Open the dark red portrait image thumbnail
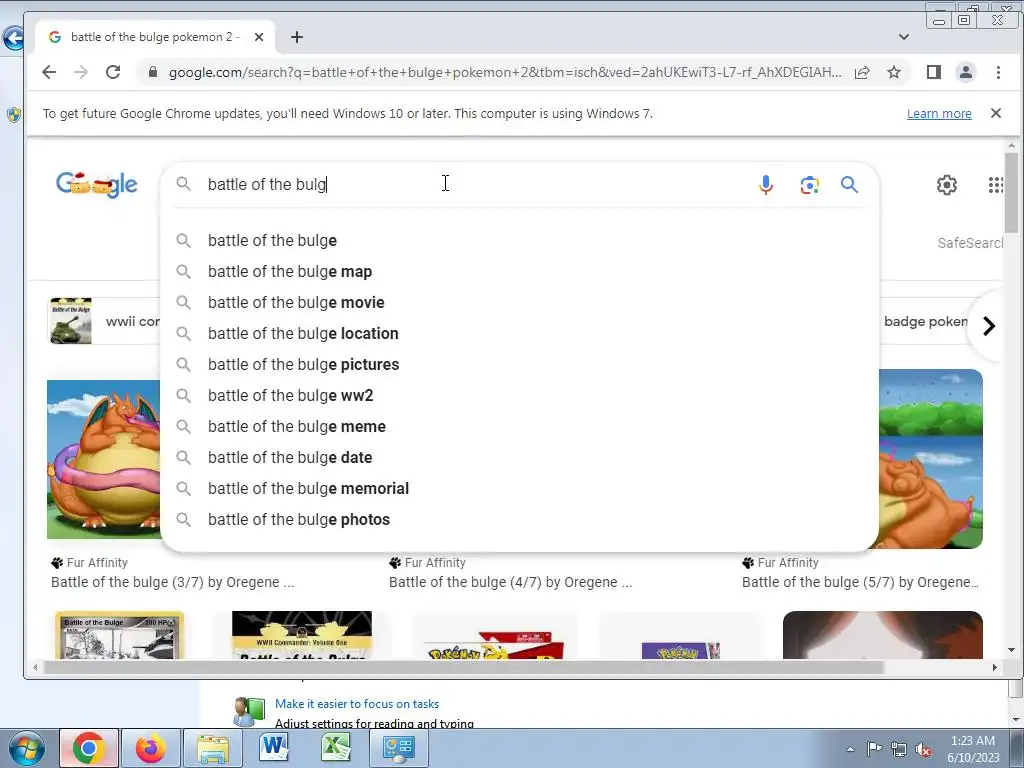Viewport: 1024px width, 768px height. click(882, 635)
